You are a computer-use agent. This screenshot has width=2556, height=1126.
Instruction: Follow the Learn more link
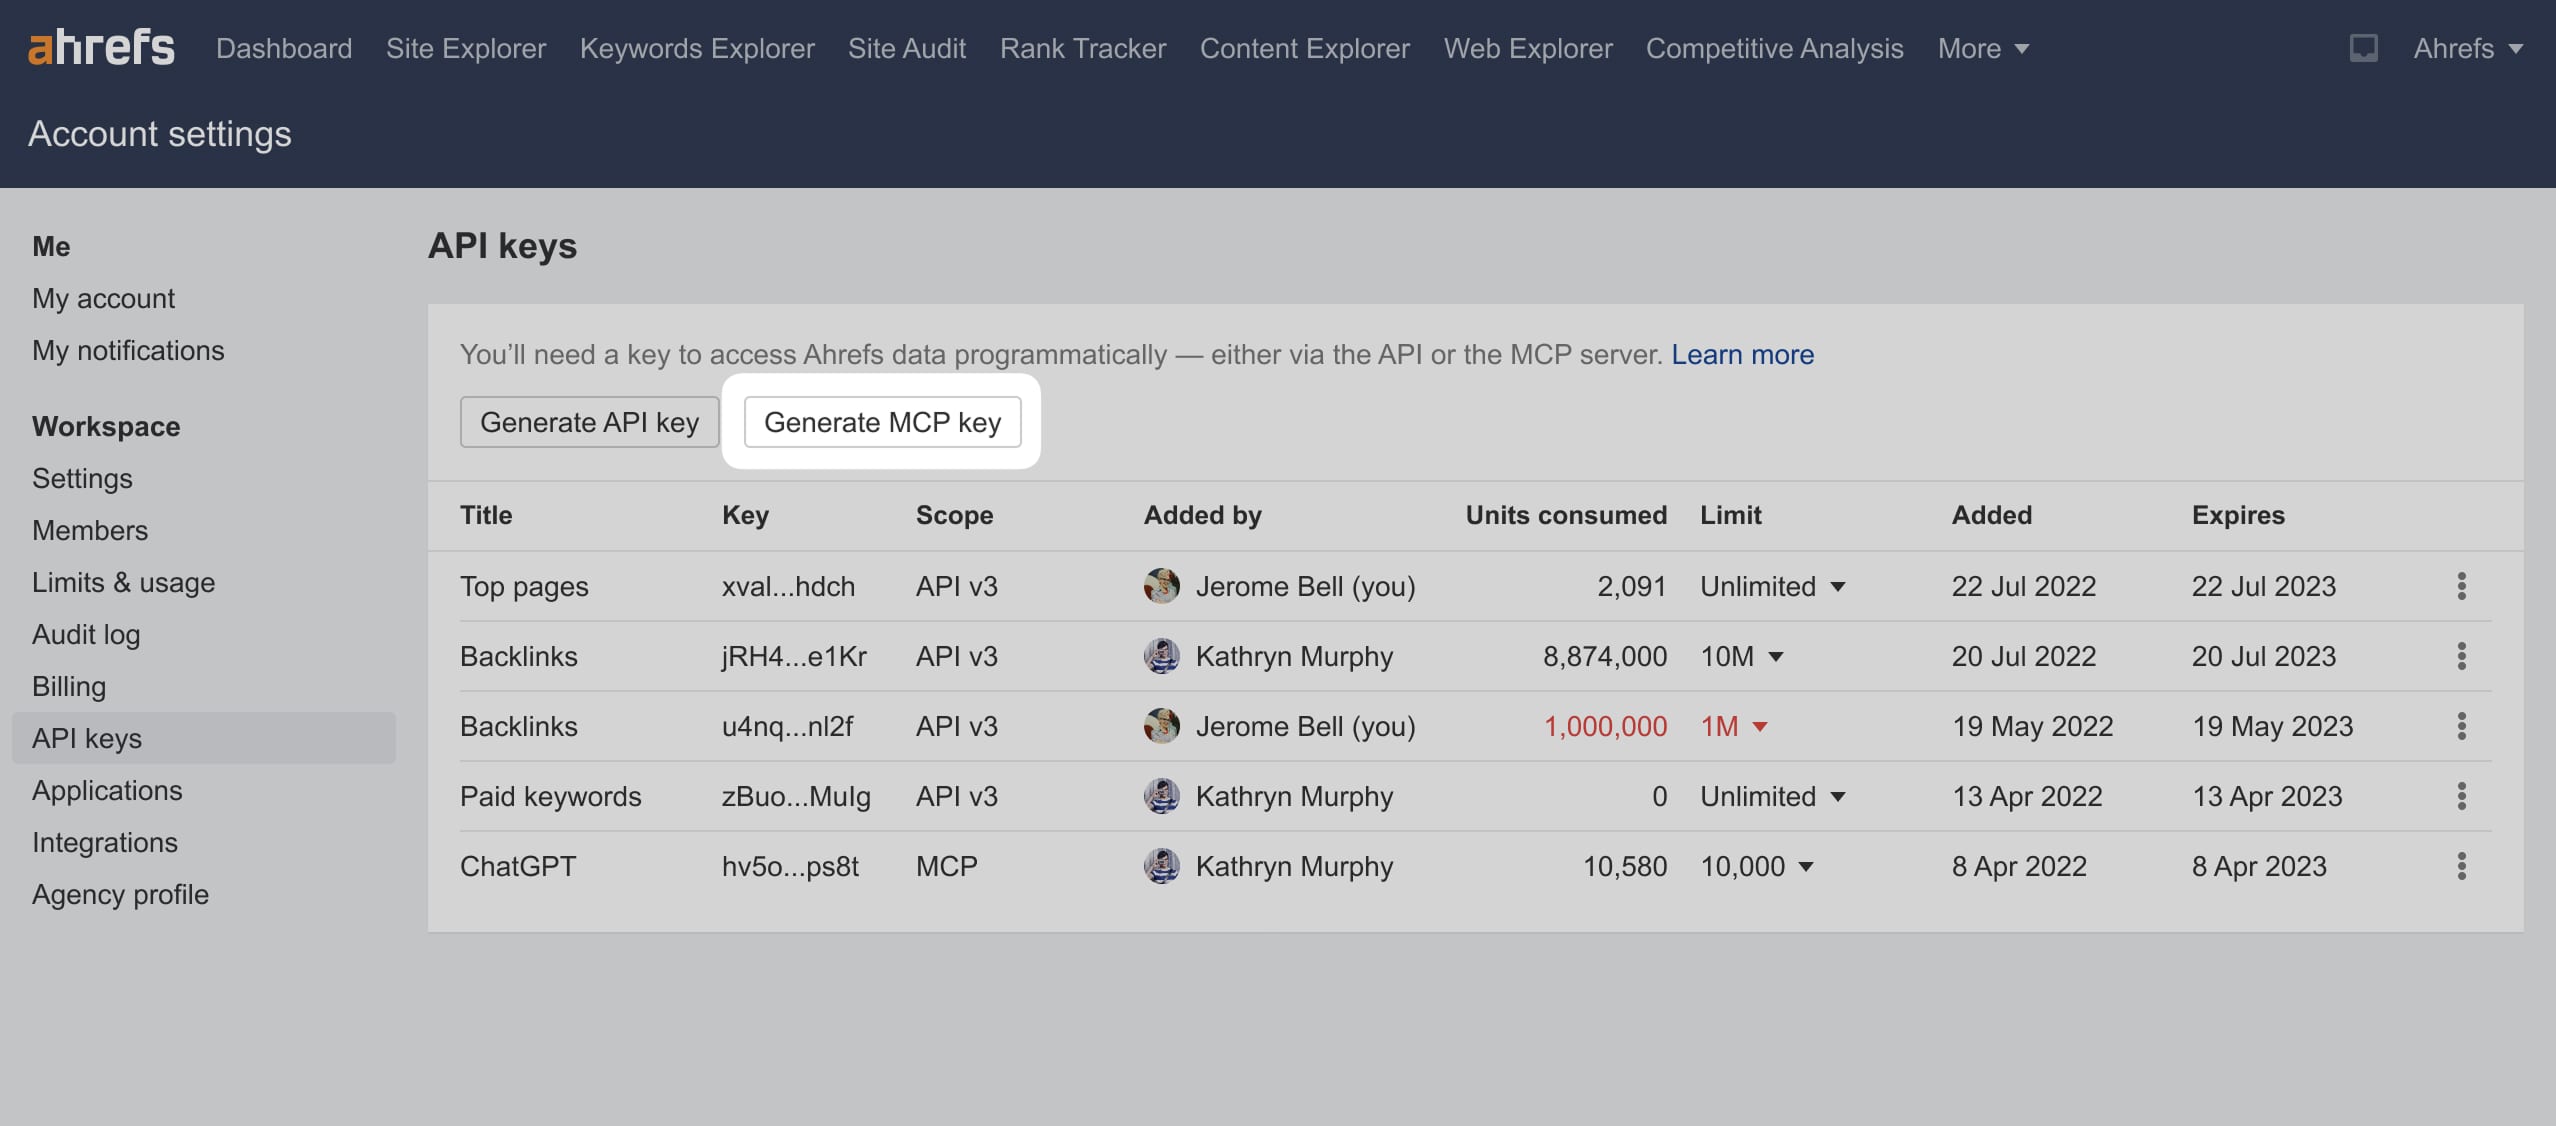[1742, 354]
